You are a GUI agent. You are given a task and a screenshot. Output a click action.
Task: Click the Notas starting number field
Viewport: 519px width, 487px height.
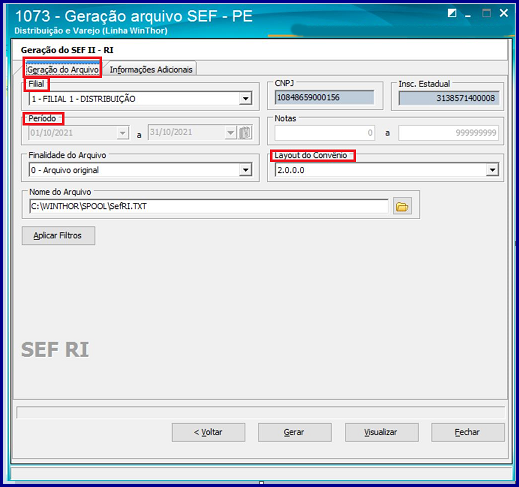click(324, 133)
